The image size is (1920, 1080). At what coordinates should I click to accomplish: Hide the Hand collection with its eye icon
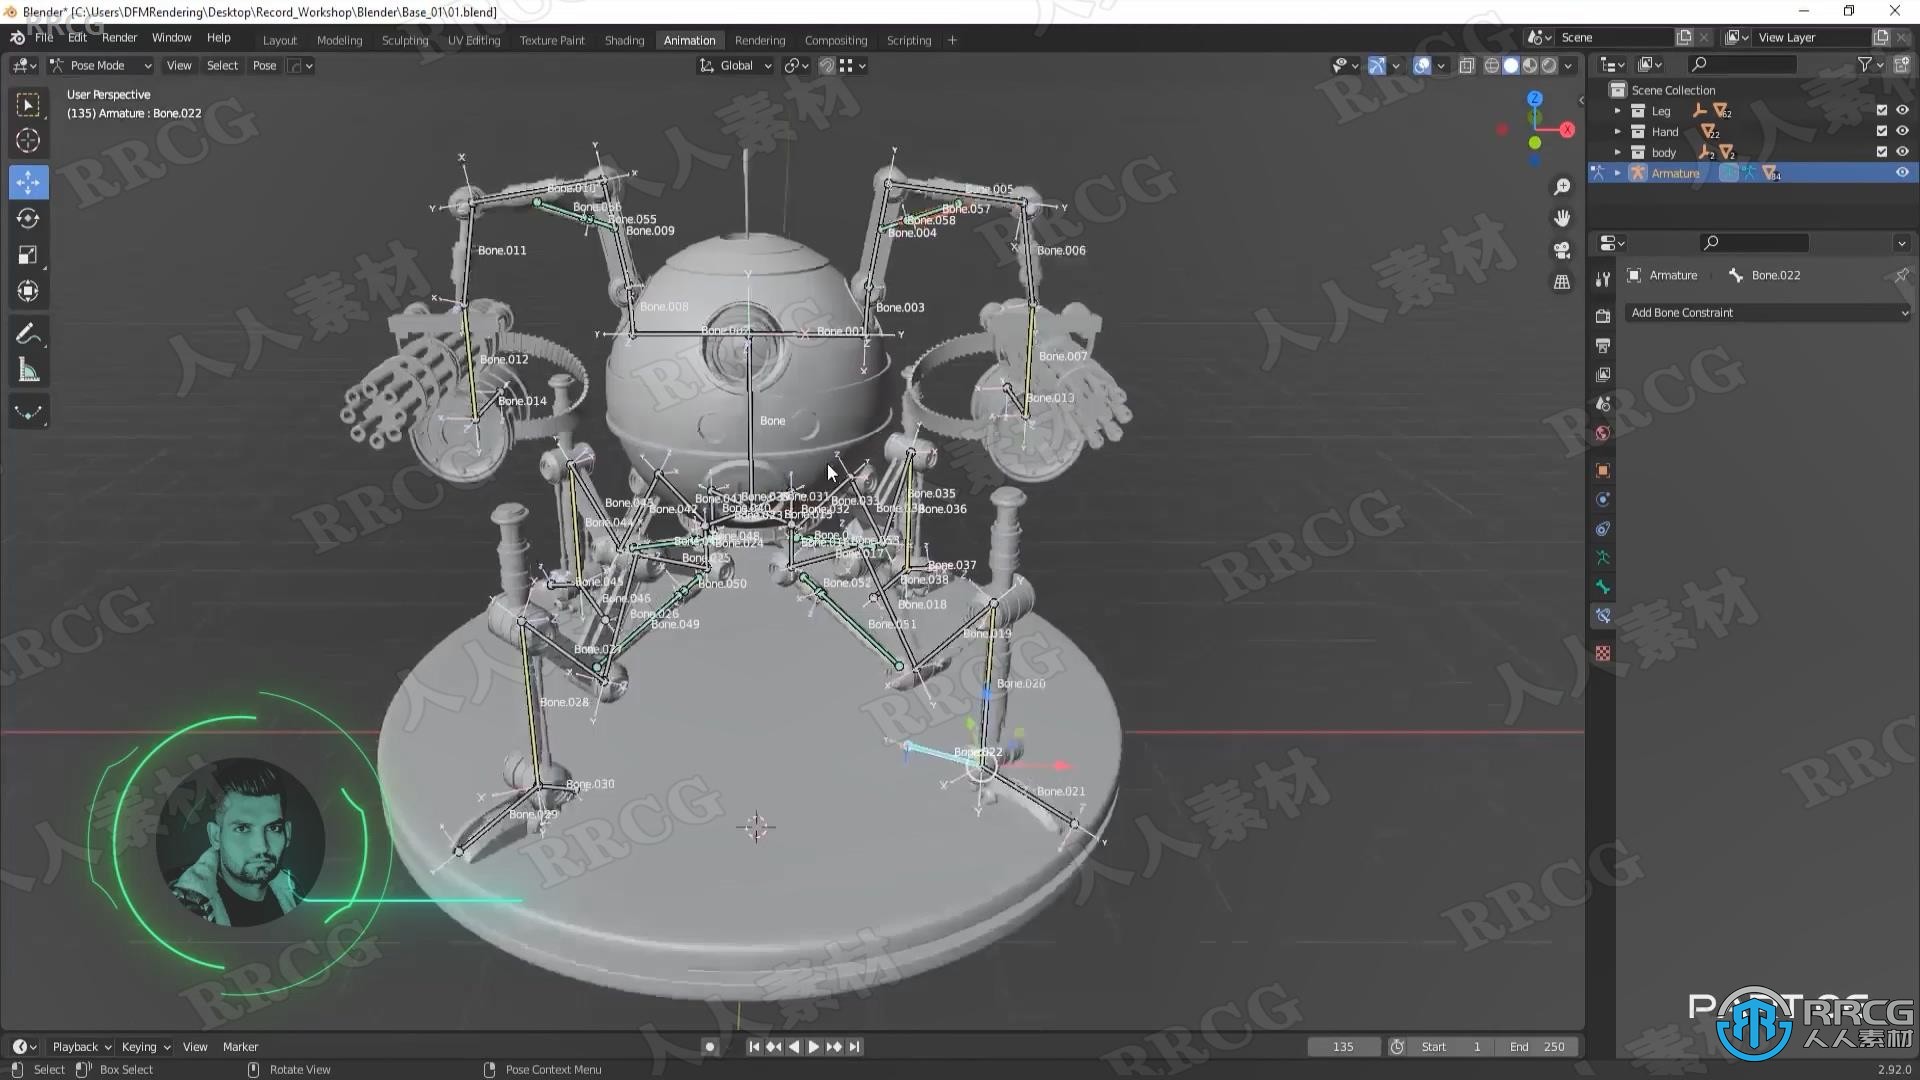coord(1902,131)
